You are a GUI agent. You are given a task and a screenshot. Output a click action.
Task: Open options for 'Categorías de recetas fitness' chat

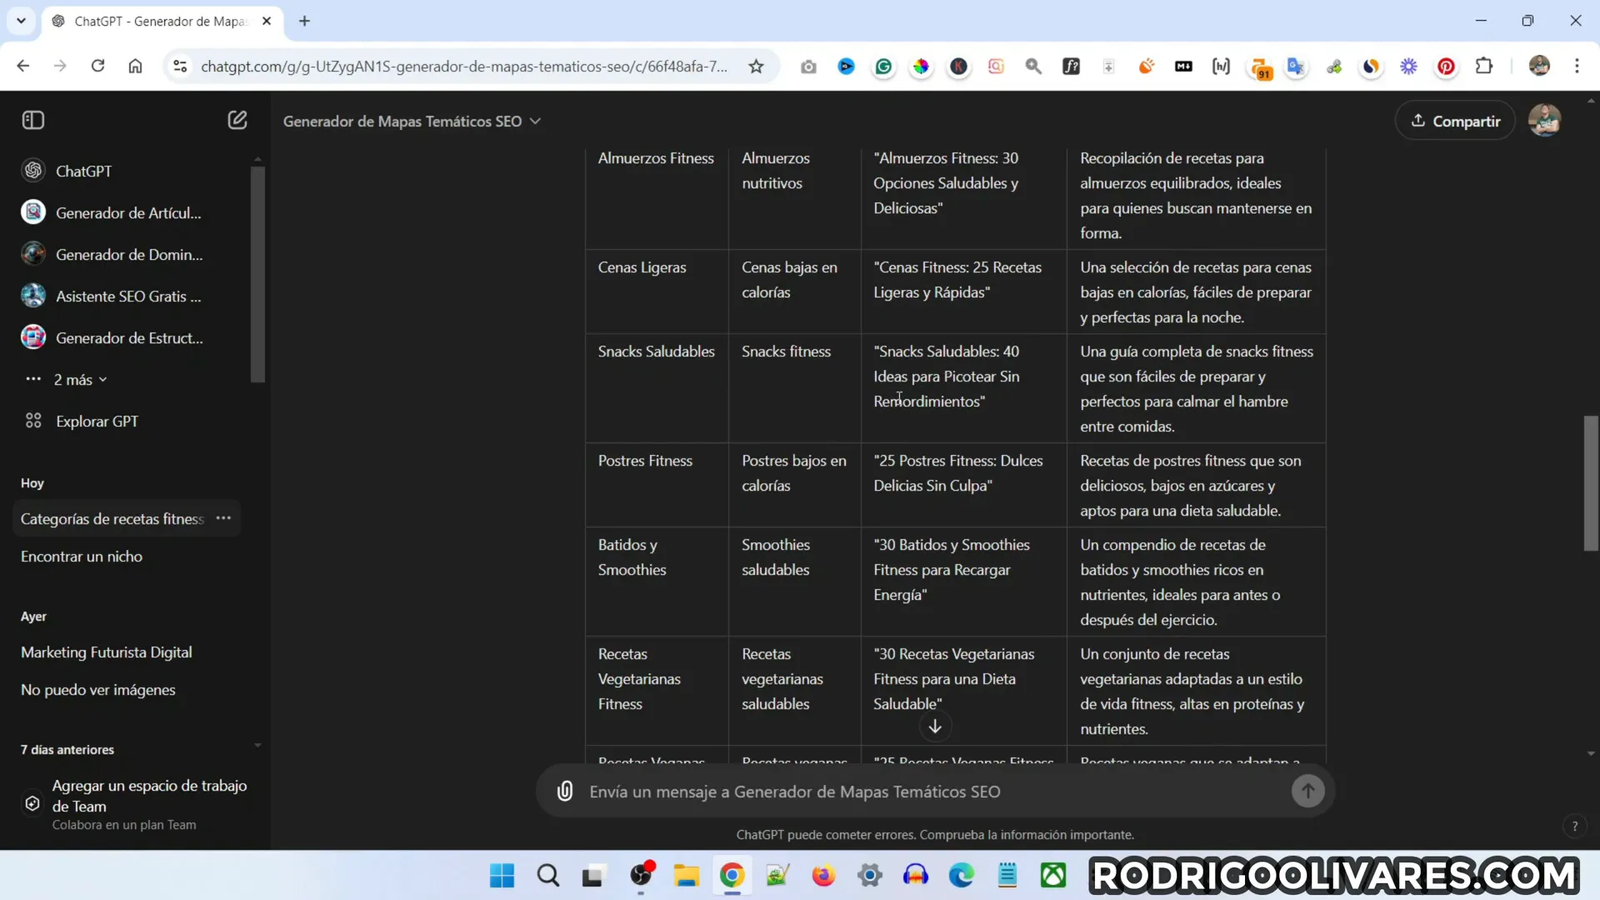click(224, 518)
